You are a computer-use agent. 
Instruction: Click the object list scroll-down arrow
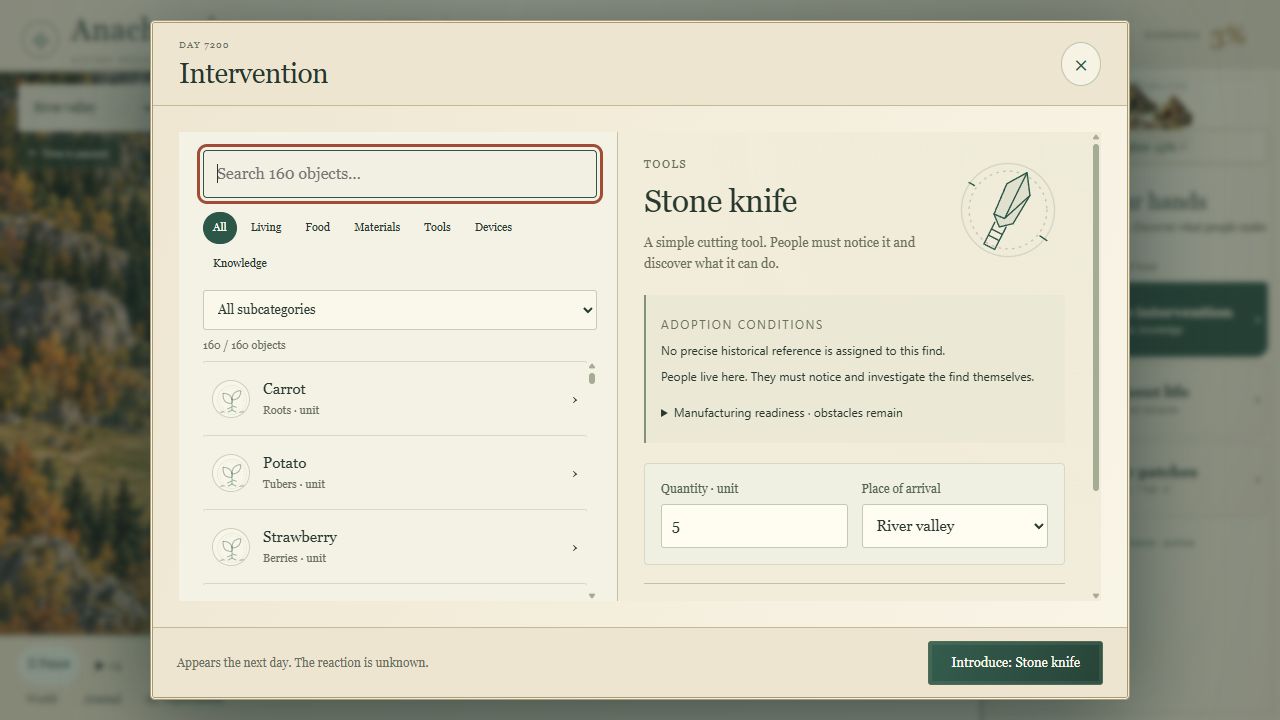592,596
